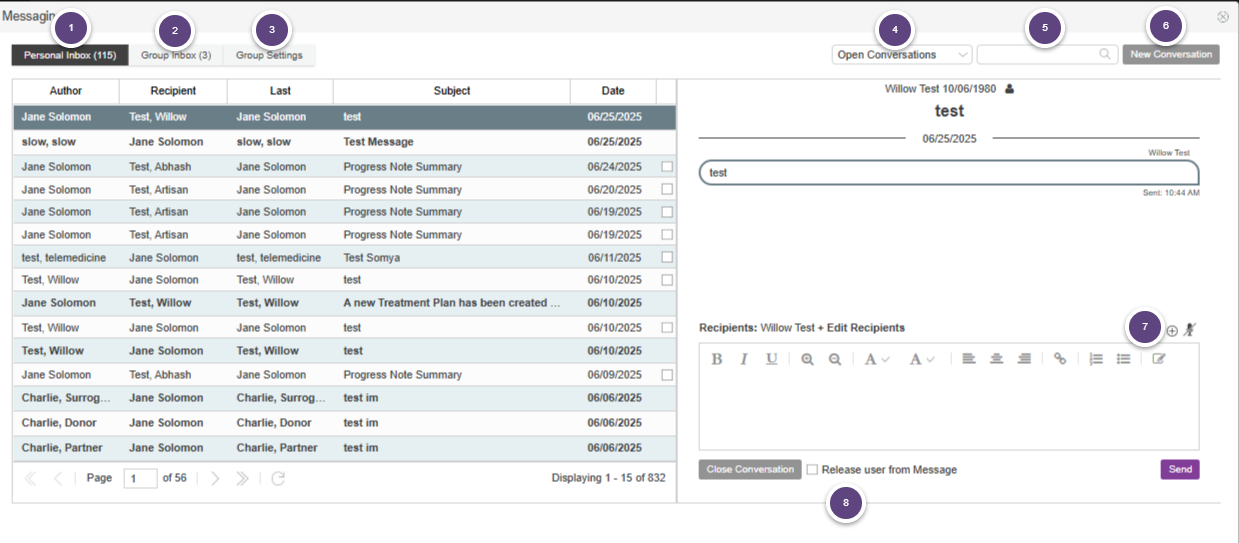Expand the first font A dropdown
This screenshot has height=543, width=1239.
pos(877,359)
